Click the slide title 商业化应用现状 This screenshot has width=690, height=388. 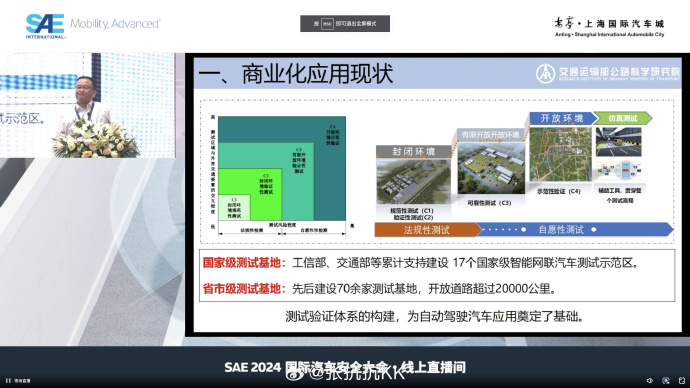[x=317, y=73]
